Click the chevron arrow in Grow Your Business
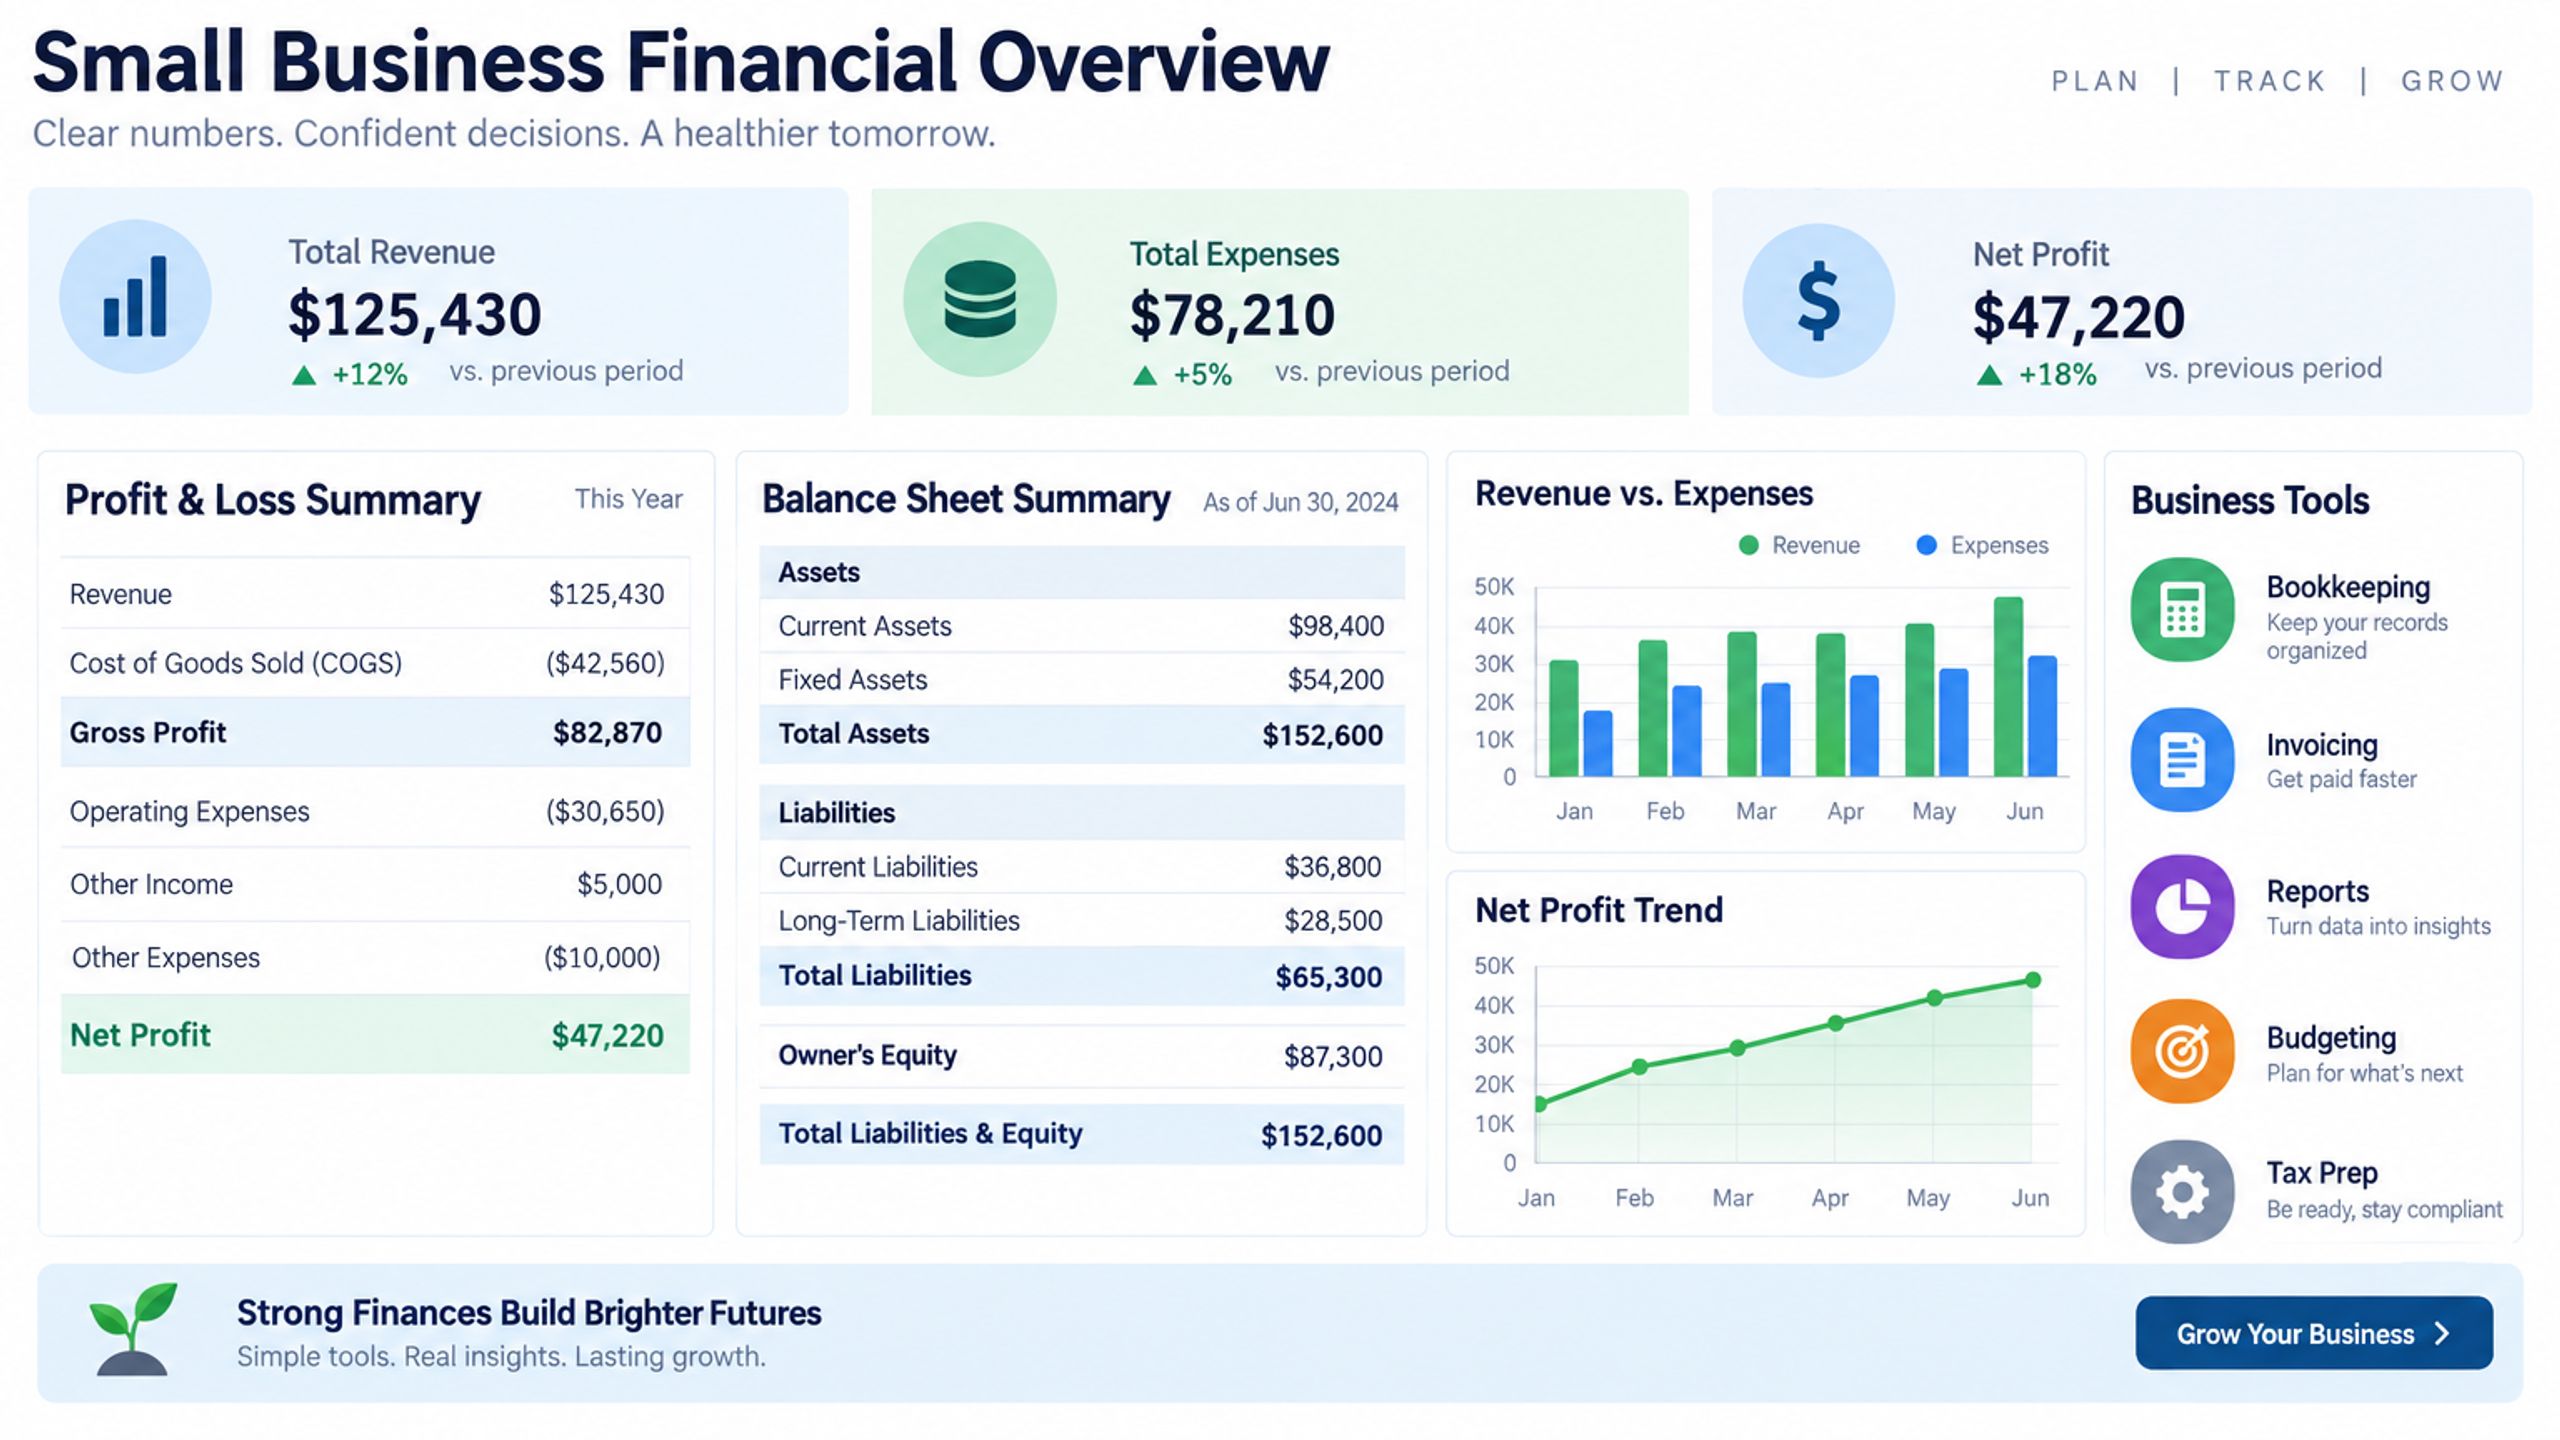2560x1440 pixels. (x=2443, y=1333)
